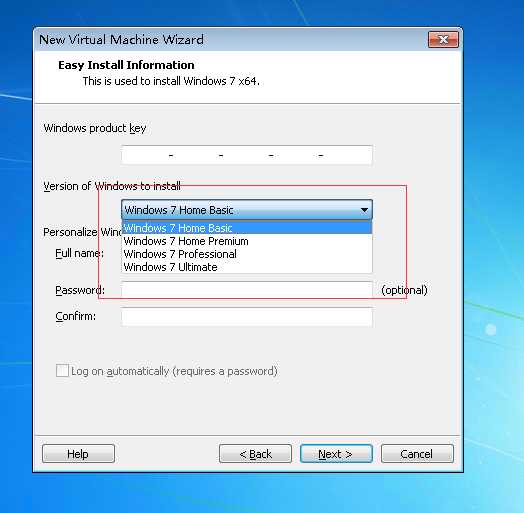Cancel the virtual machine wizard
Image resolution: width=524 pixels, height=513 pixels.
pyautogui.click(x=417, y=454)
